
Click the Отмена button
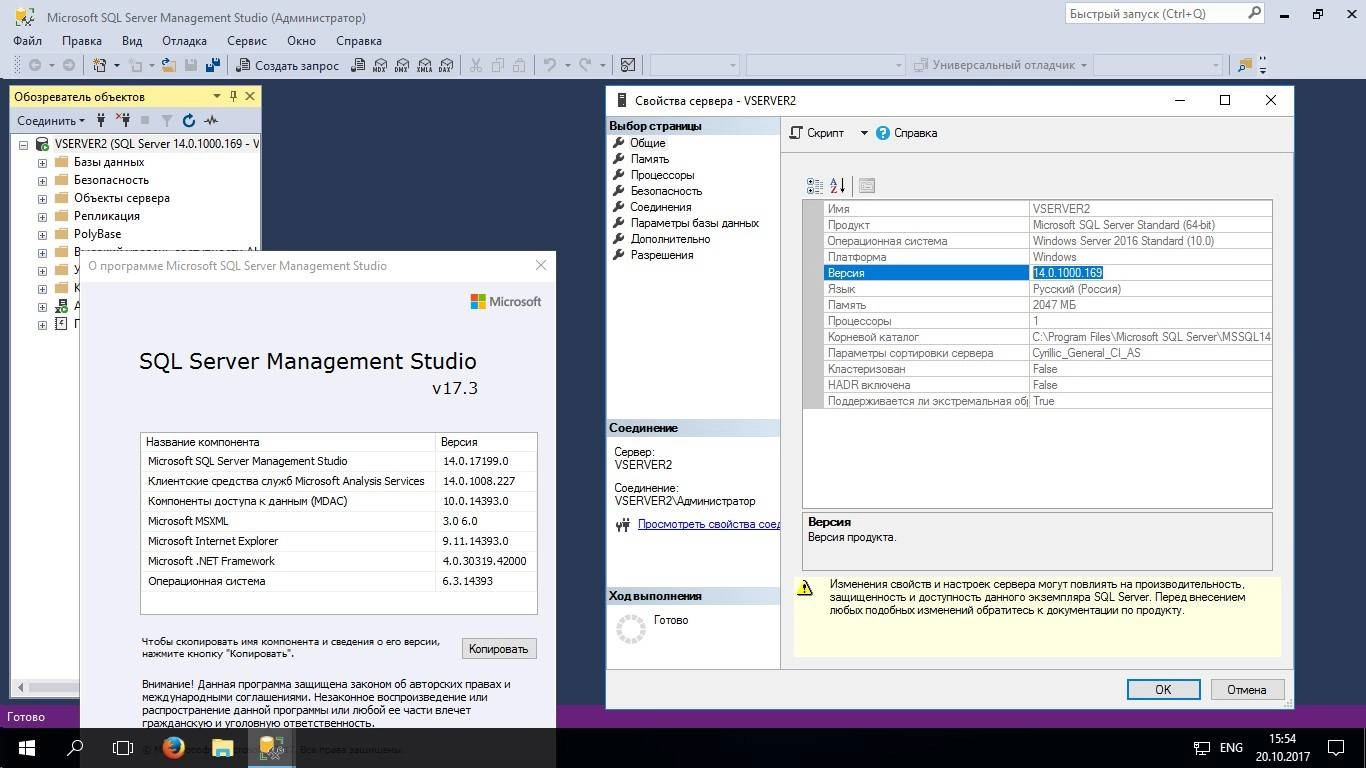coord(1246,689)
